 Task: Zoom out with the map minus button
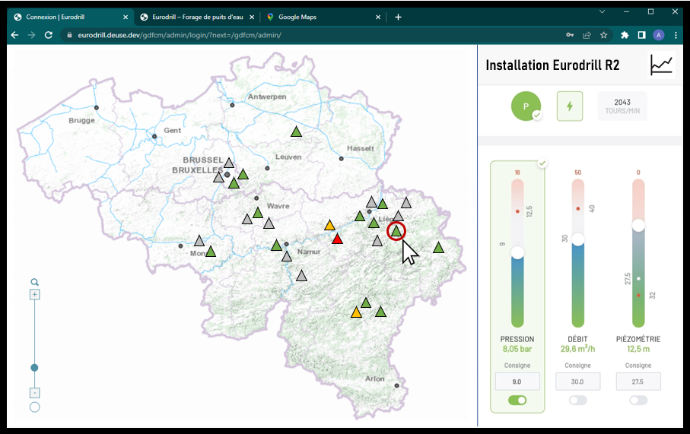pyautogui.click(x=34, y=393)
